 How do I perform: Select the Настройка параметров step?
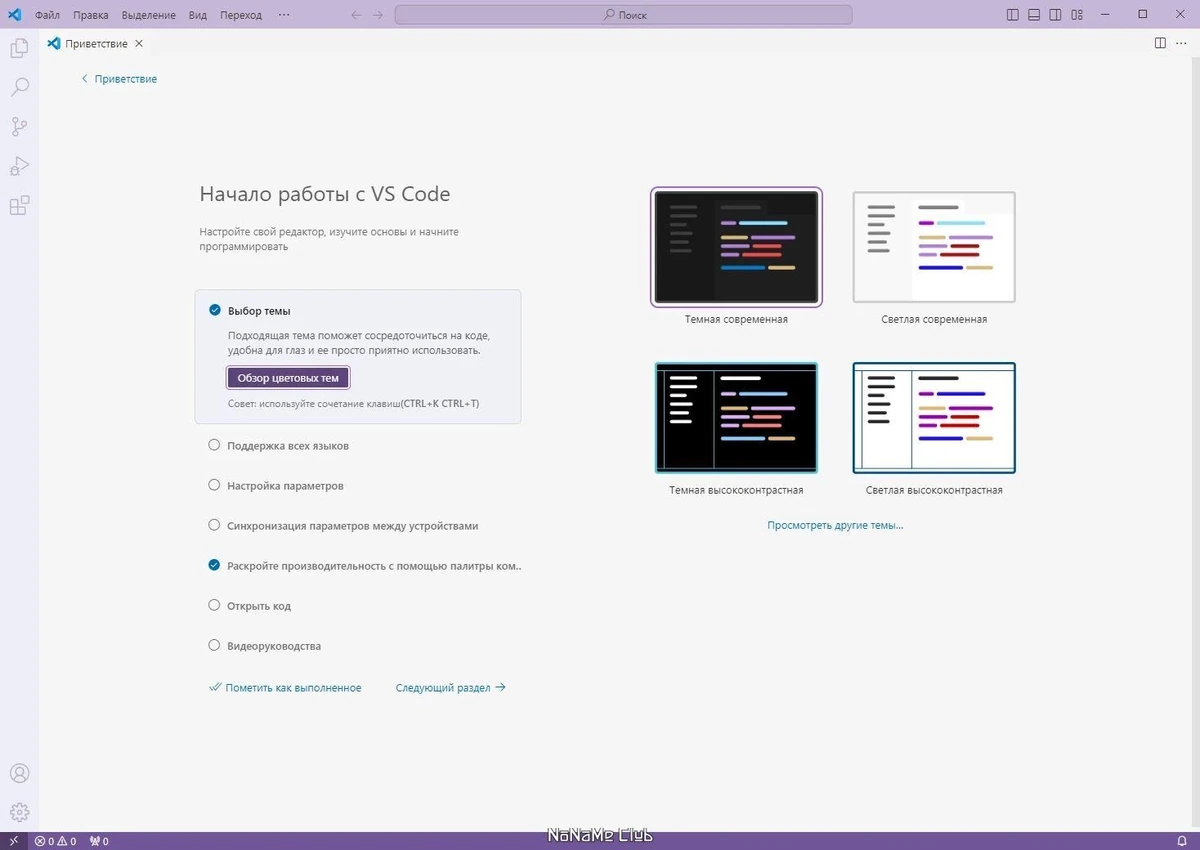click(x=275, y=485)
